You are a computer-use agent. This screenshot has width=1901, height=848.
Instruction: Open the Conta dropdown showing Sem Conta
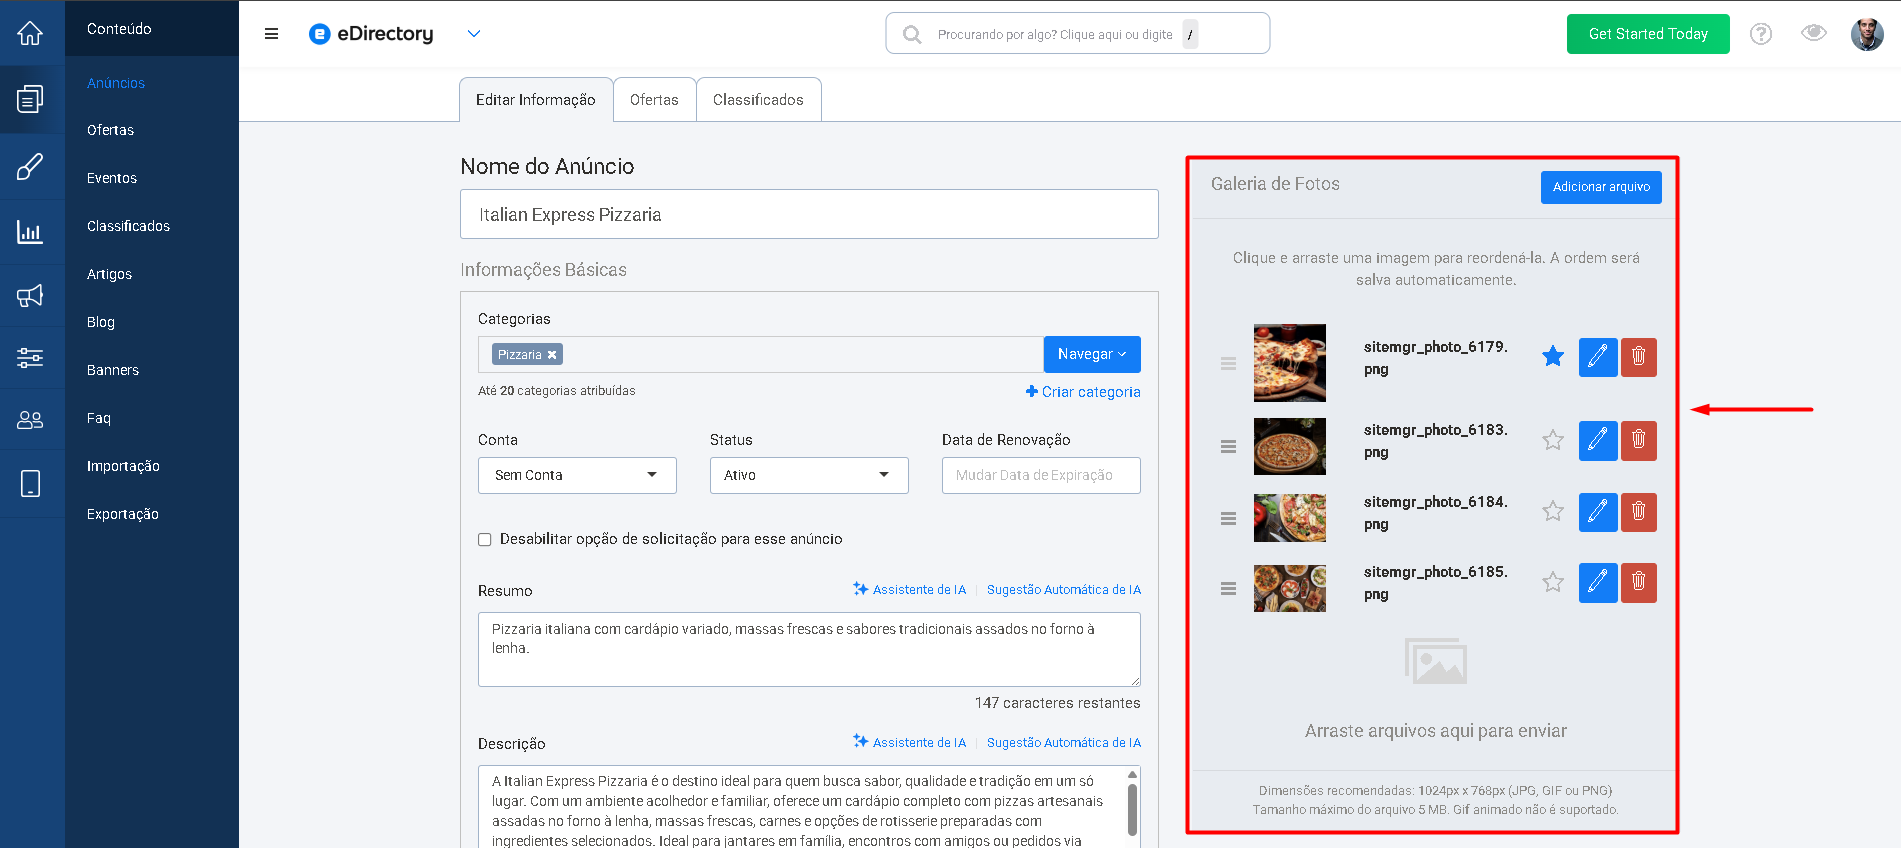(577, 475)
